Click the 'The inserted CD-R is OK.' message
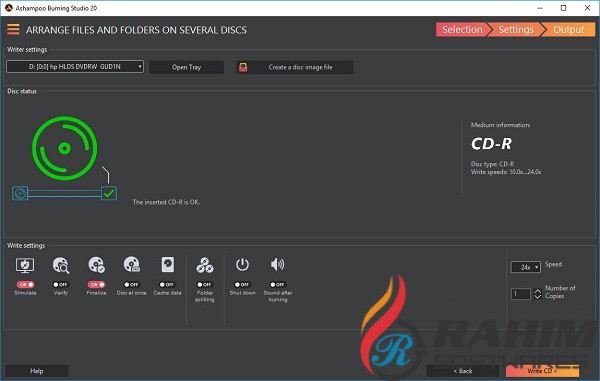The height and width of the screenshot is (381, 600). click(x=166, y=202)
